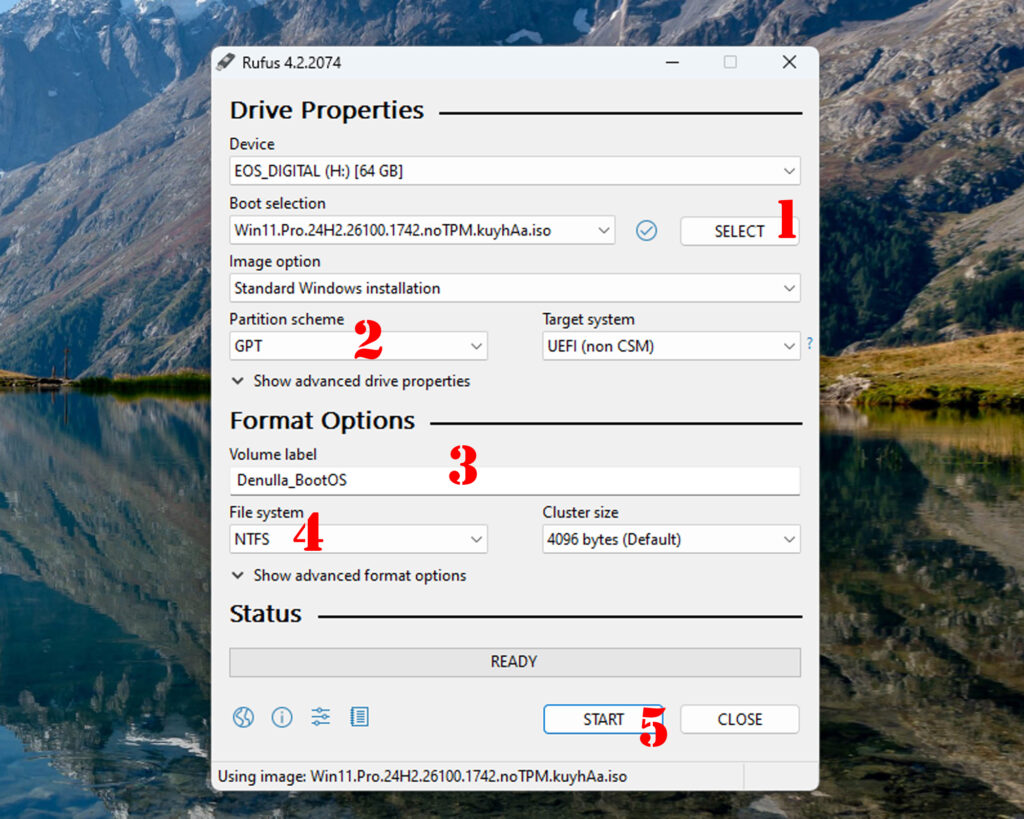Click the Volume label text field

514,480
